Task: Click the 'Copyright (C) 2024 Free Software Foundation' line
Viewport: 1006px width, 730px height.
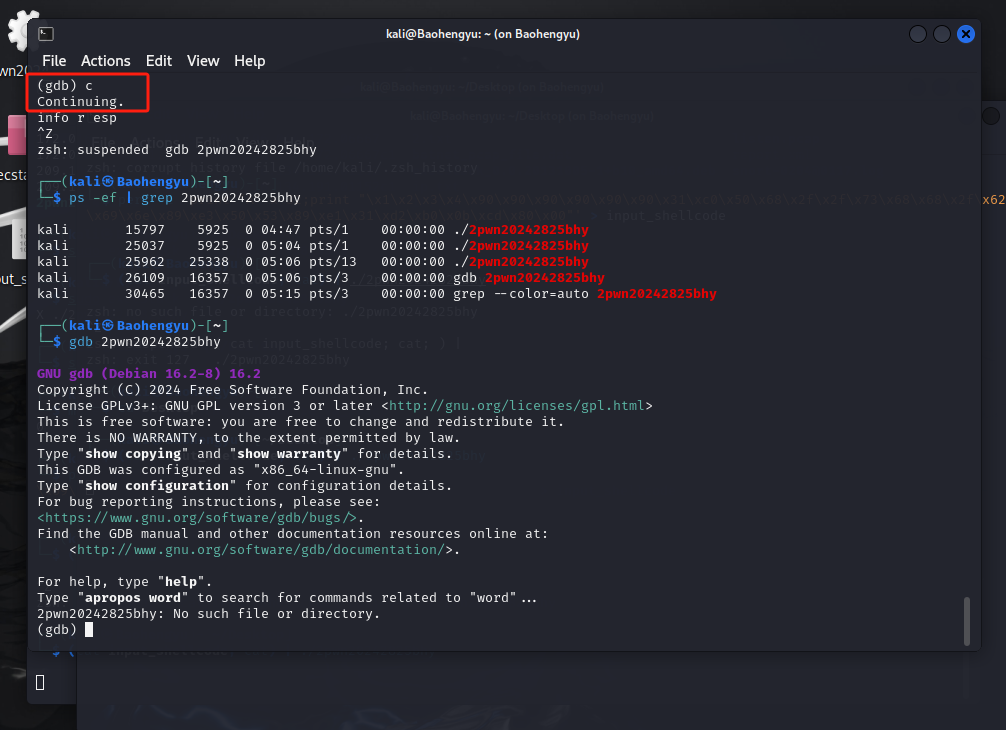Action: pos(232,390)
